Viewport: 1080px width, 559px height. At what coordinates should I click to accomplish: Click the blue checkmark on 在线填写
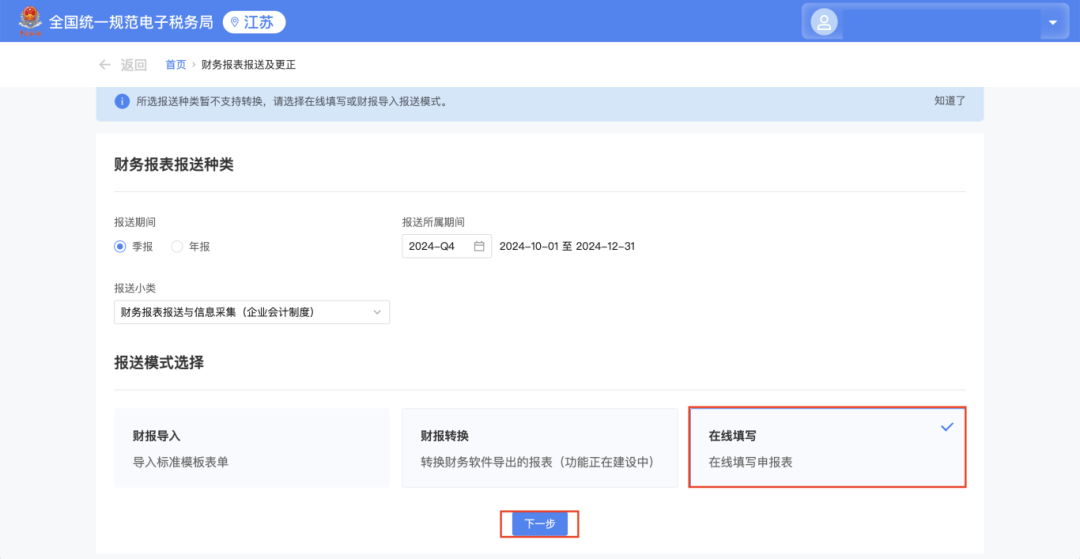947,427
